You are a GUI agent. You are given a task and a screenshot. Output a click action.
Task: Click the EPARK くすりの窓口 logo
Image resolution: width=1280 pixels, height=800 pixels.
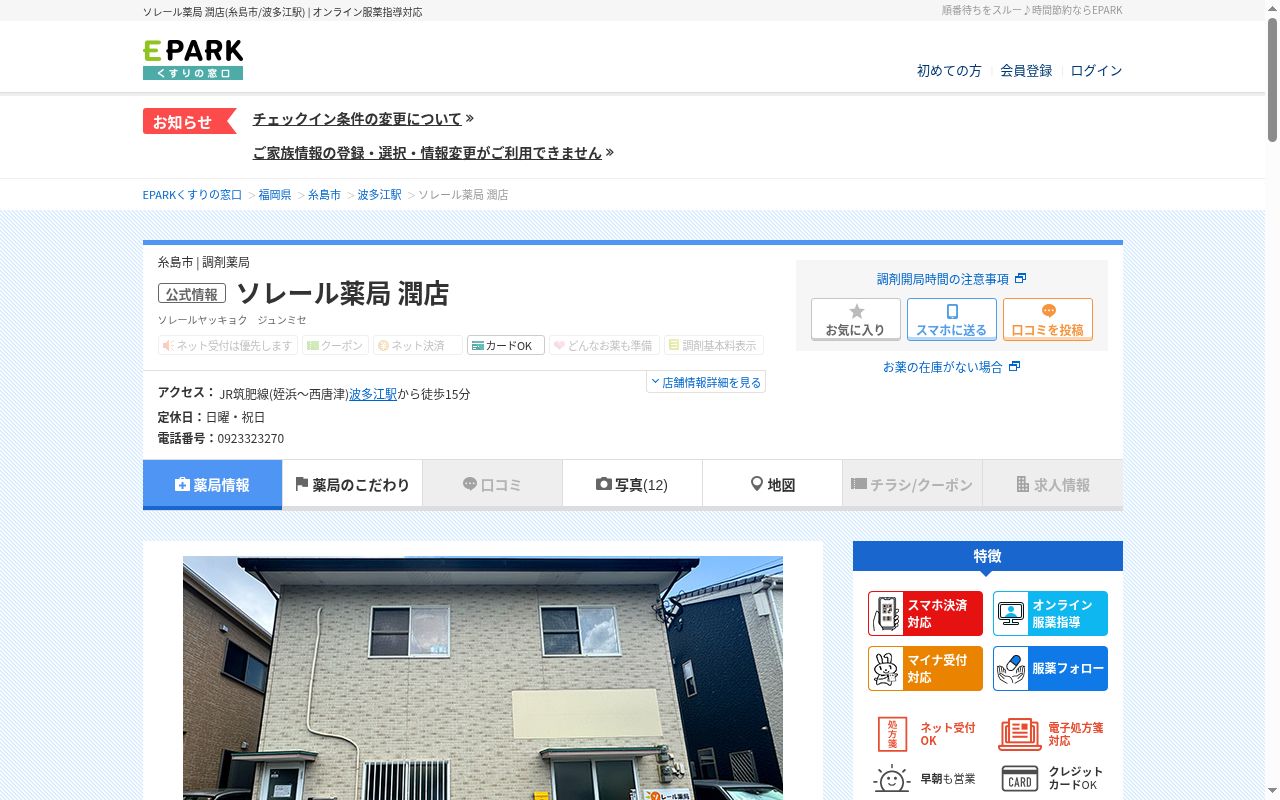point(193,60)
